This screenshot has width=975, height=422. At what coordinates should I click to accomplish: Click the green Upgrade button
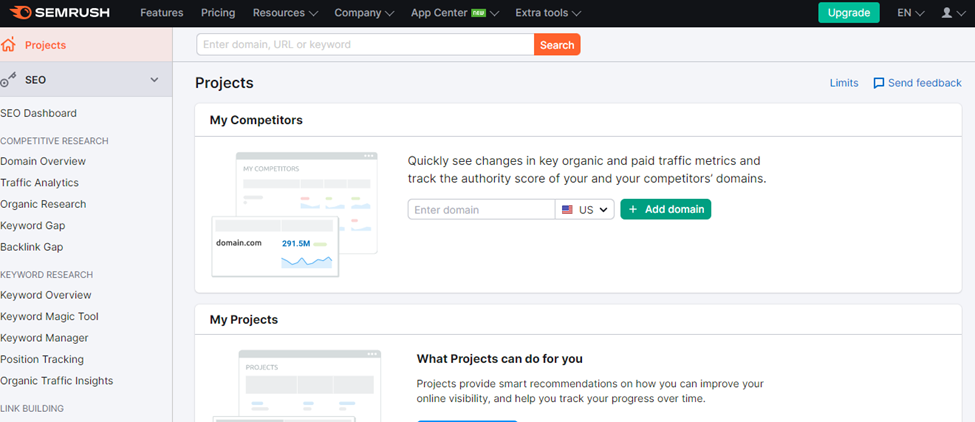[849, 12]
